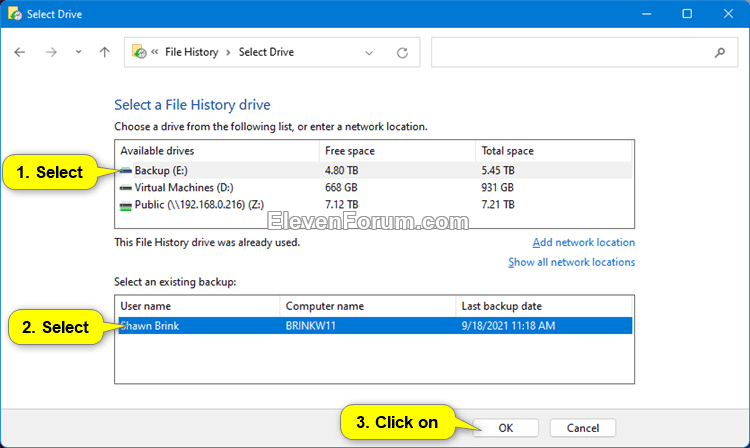This screenshot has height=448, width=750.
Task: Click the 7.21 TB total space value
Action: 498,205
